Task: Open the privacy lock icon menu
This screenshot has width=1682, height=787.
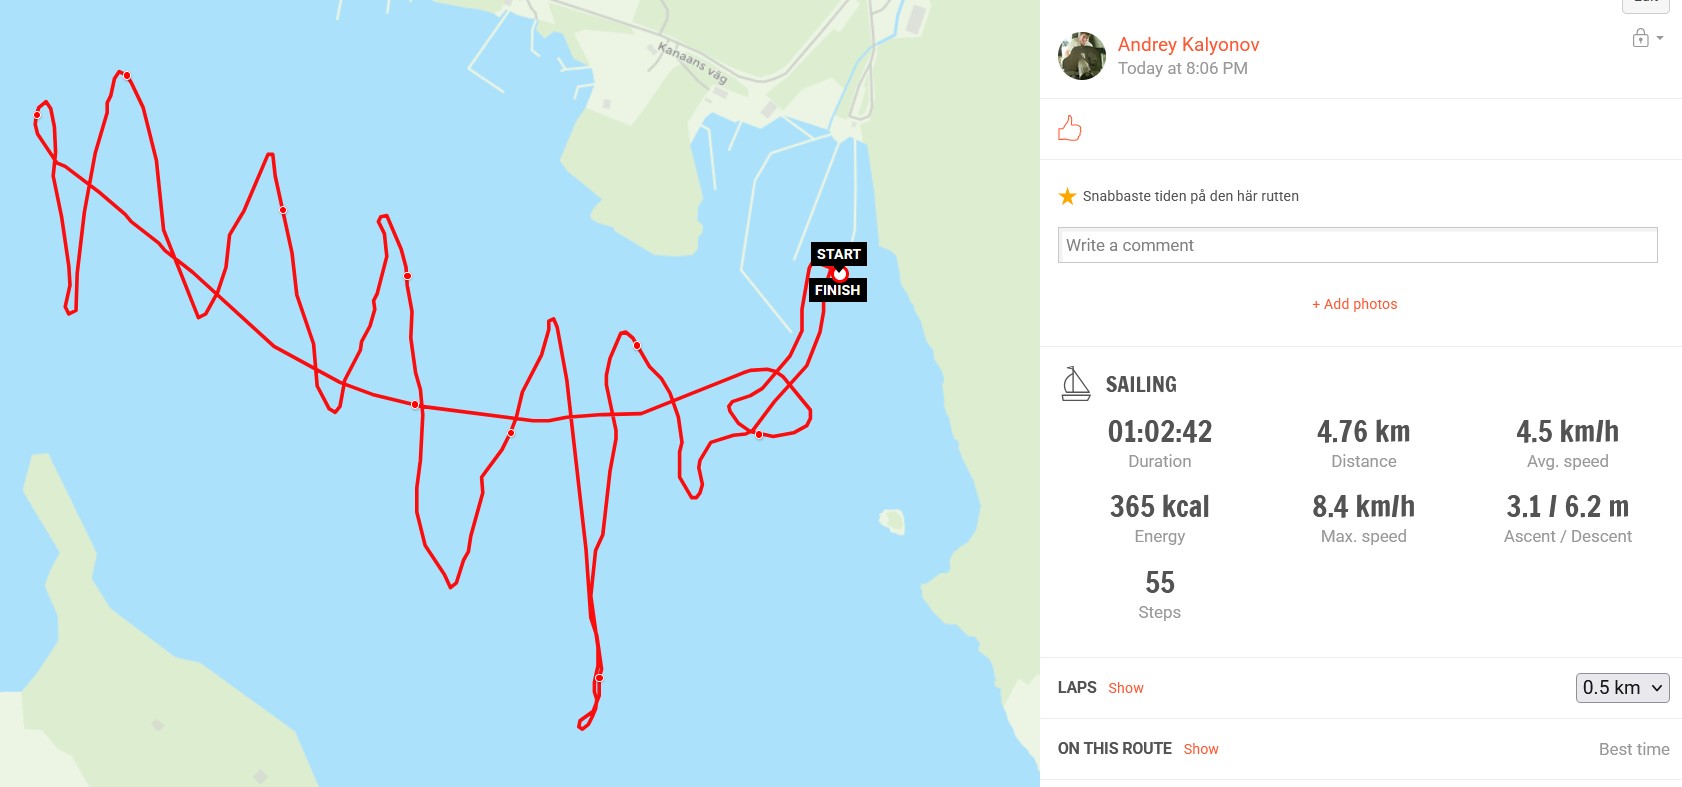Action: click(x=1640, y=39)
